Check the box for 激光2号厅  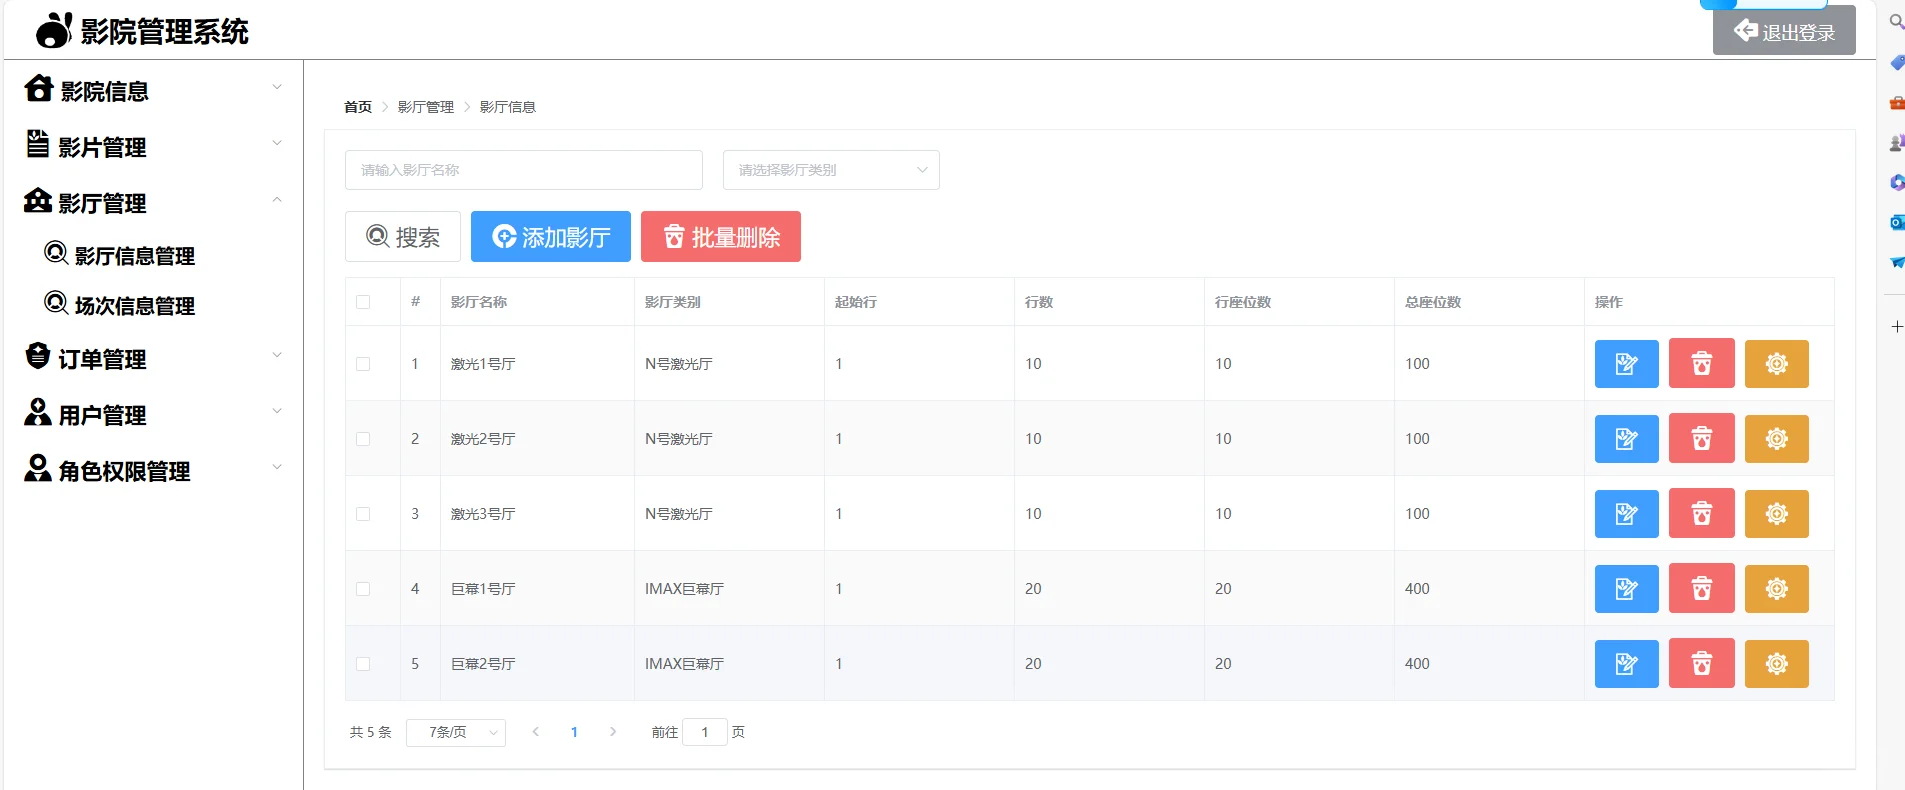pyautogui.click(x=363, y=439)
